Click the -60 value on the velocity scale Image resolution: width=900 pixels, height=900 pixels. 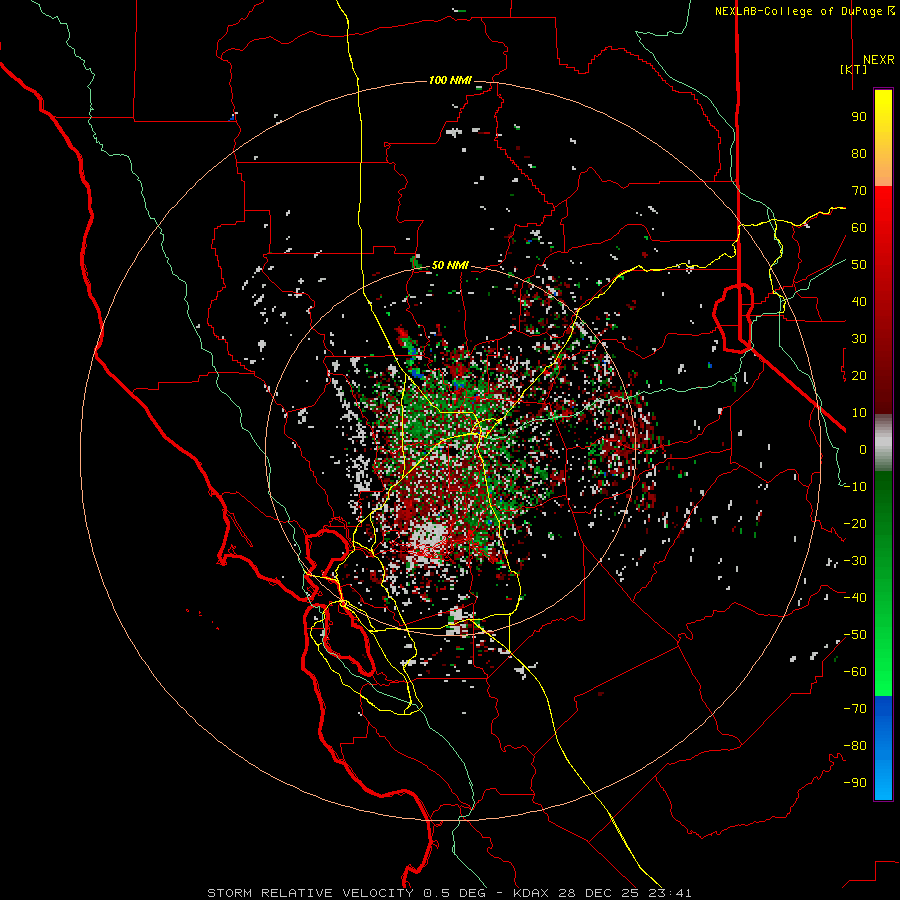click(855, 672)
